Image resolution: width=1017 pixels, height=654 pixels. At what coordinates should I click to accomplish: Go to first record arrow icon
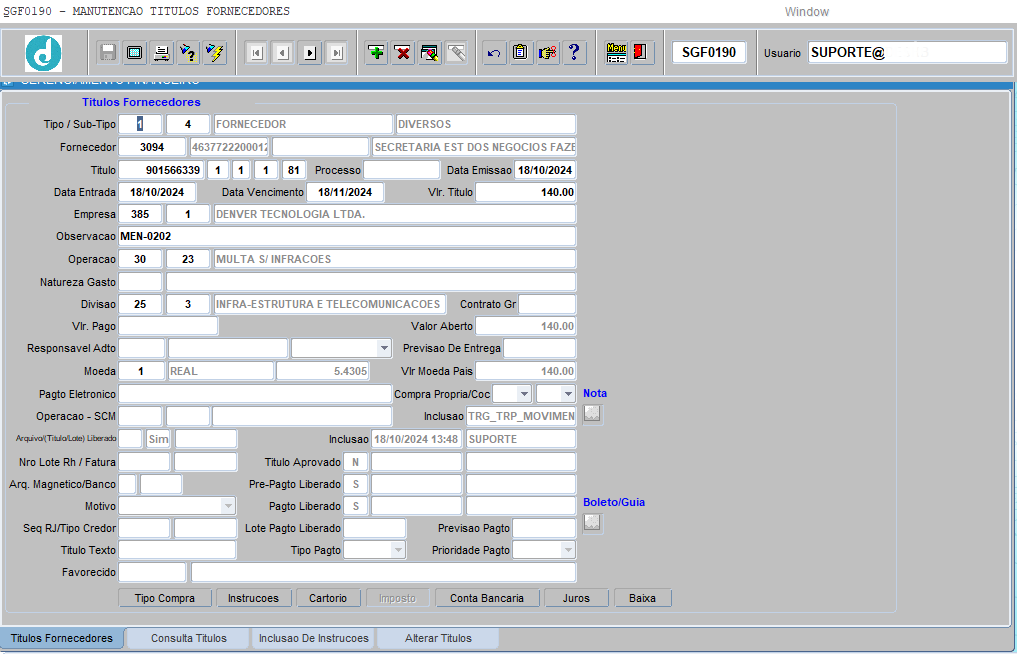pyautogui.click(x=257, y=53)
